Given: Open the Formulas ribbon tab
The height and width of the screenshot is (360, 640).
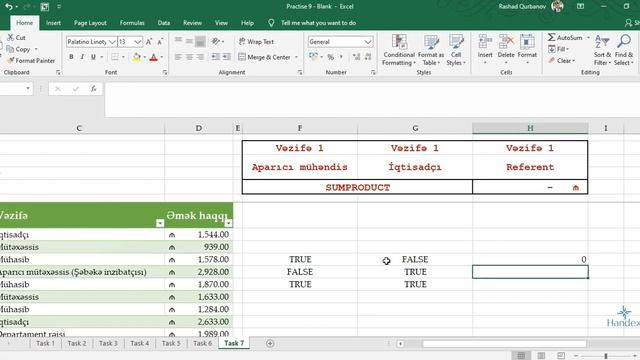Looking at the screenshot, I should coord(132,23).
